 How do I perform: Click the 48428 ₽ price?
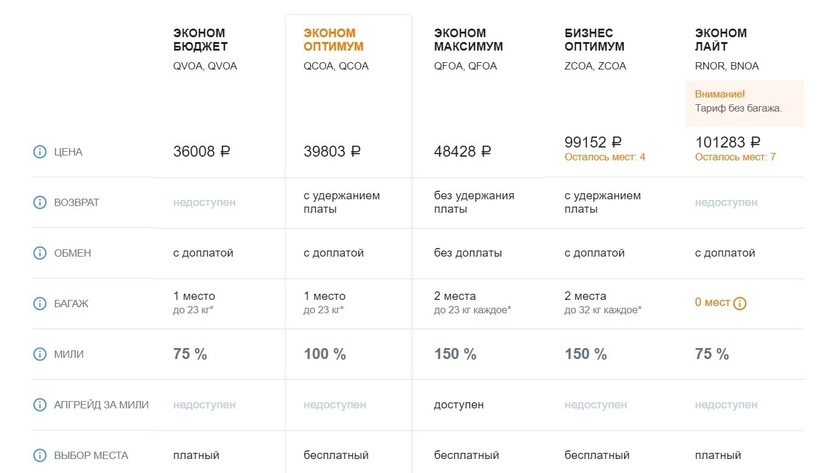(x=462, y=152)
